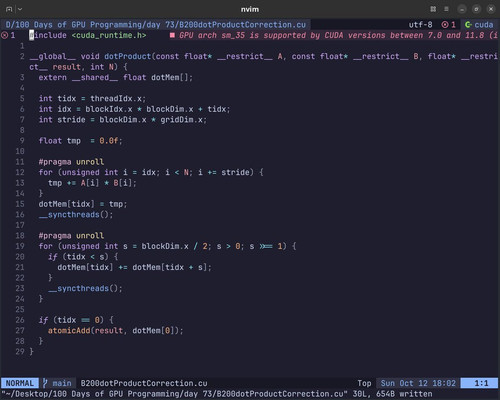500x400 pixels.
Task: Click 'float tmp = 0.0f;' line
Action: pos(80,141)
